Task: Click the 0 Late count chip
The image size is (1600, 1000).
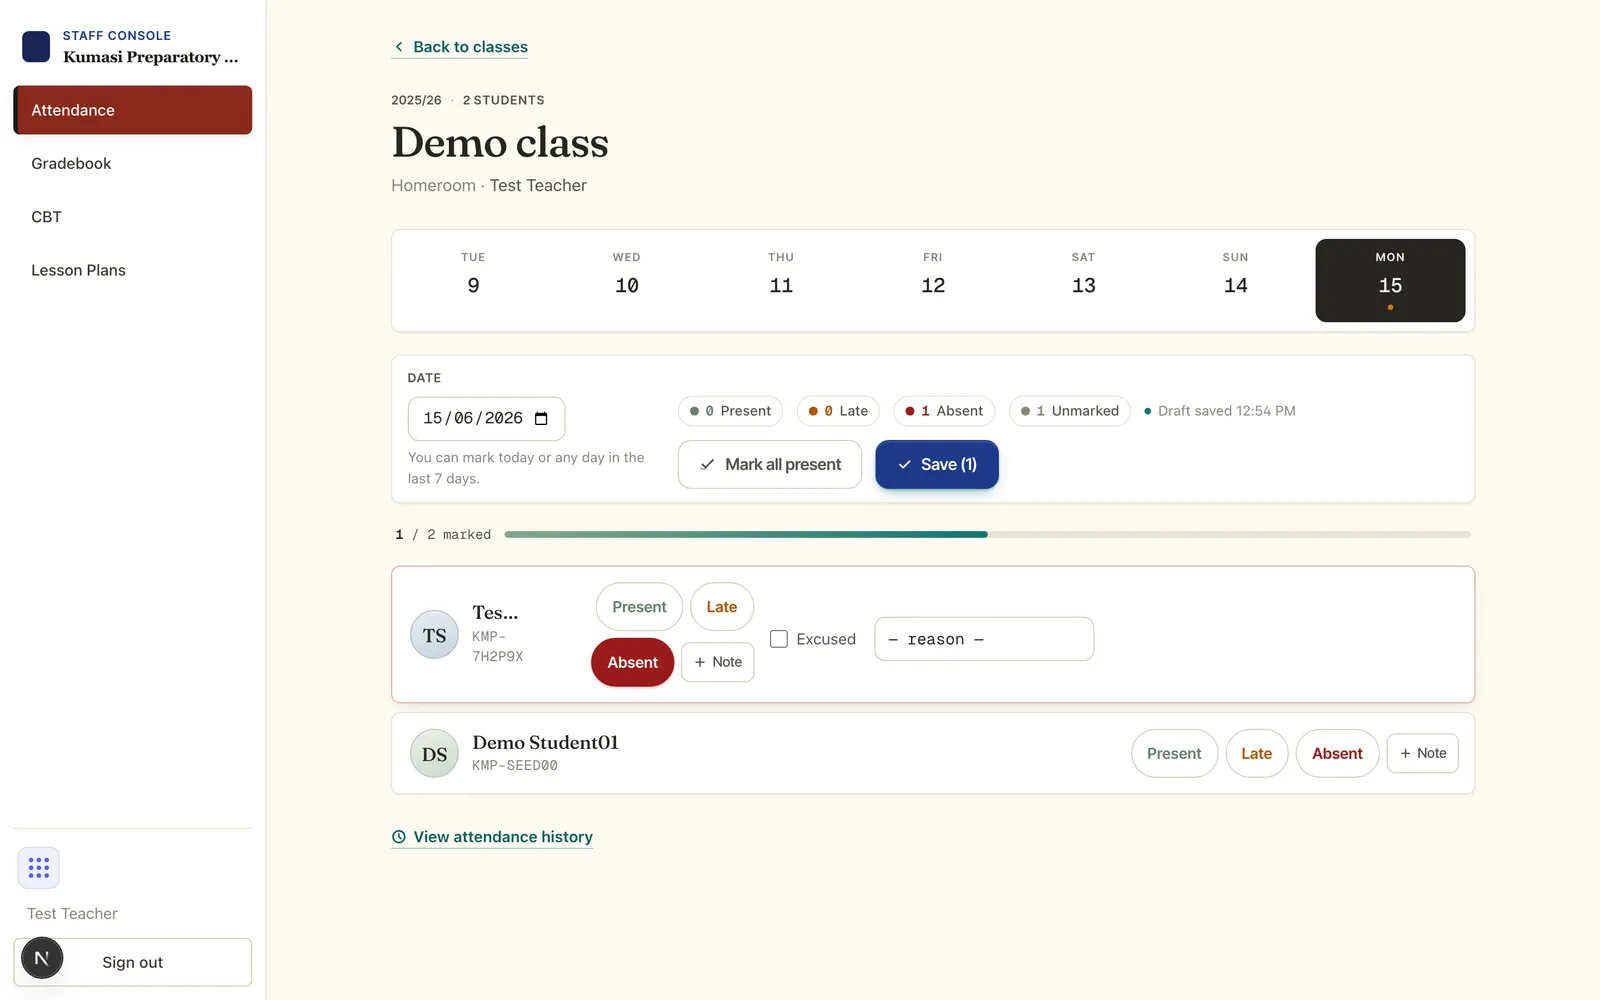Action: pos(838,411)
